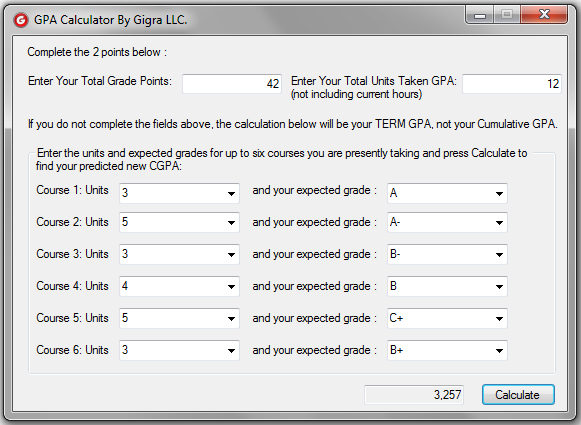Image resolution: width=581 pixels, height=425 pixels.
Task: Expand the Course 2 units combo box
Action: [x=179, y=222]
